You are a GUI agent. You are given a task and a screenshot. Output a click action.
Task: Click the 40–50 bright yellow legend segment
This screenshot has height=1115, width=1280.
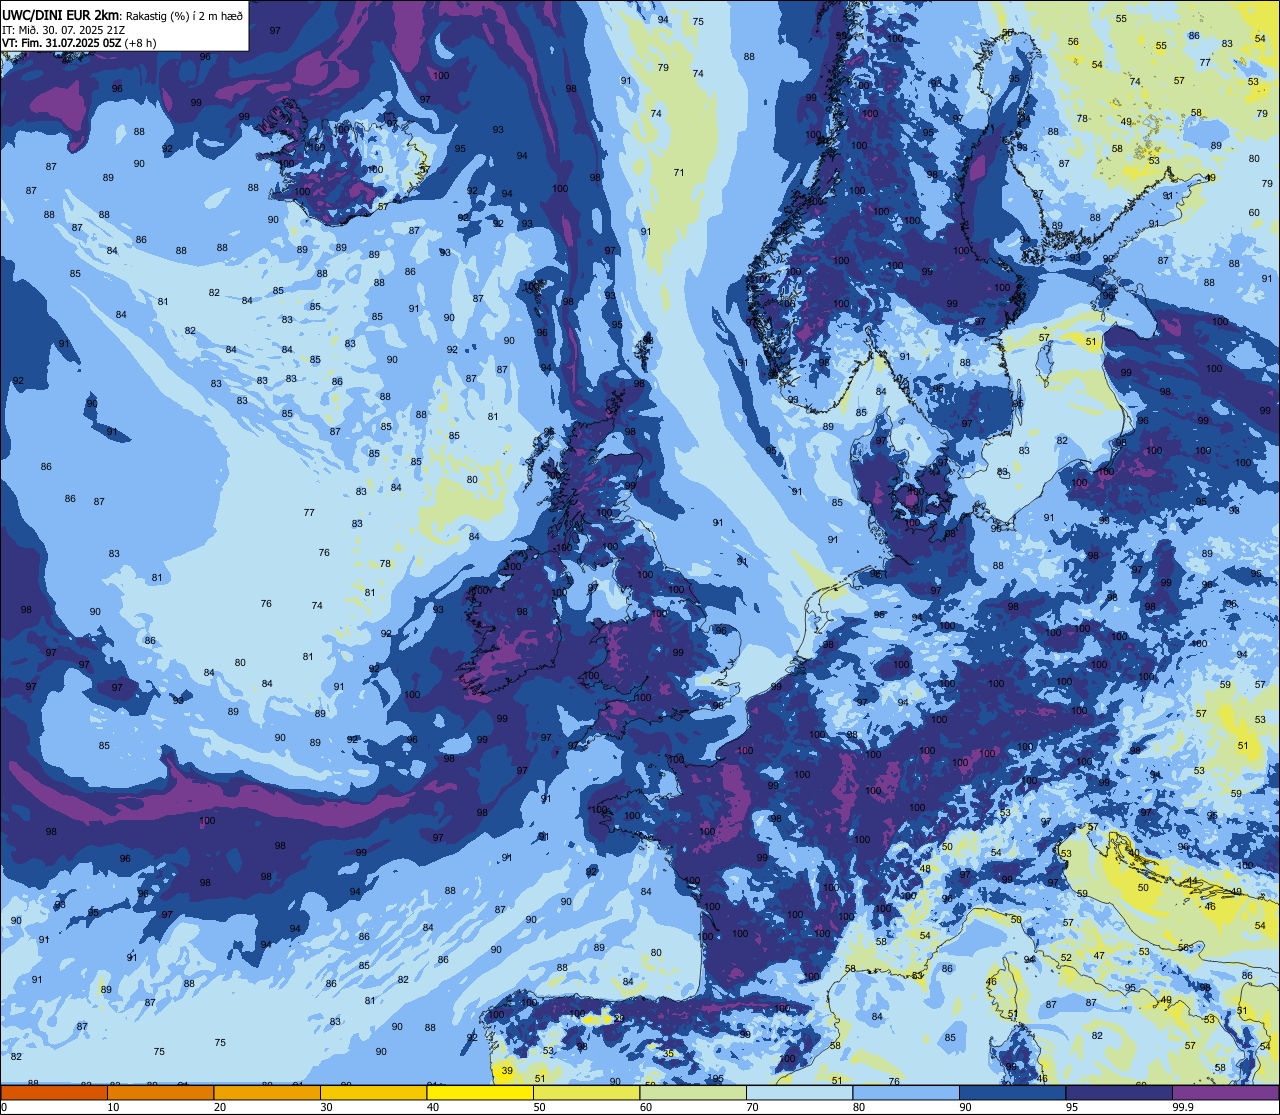click(x=480, y=1092)
